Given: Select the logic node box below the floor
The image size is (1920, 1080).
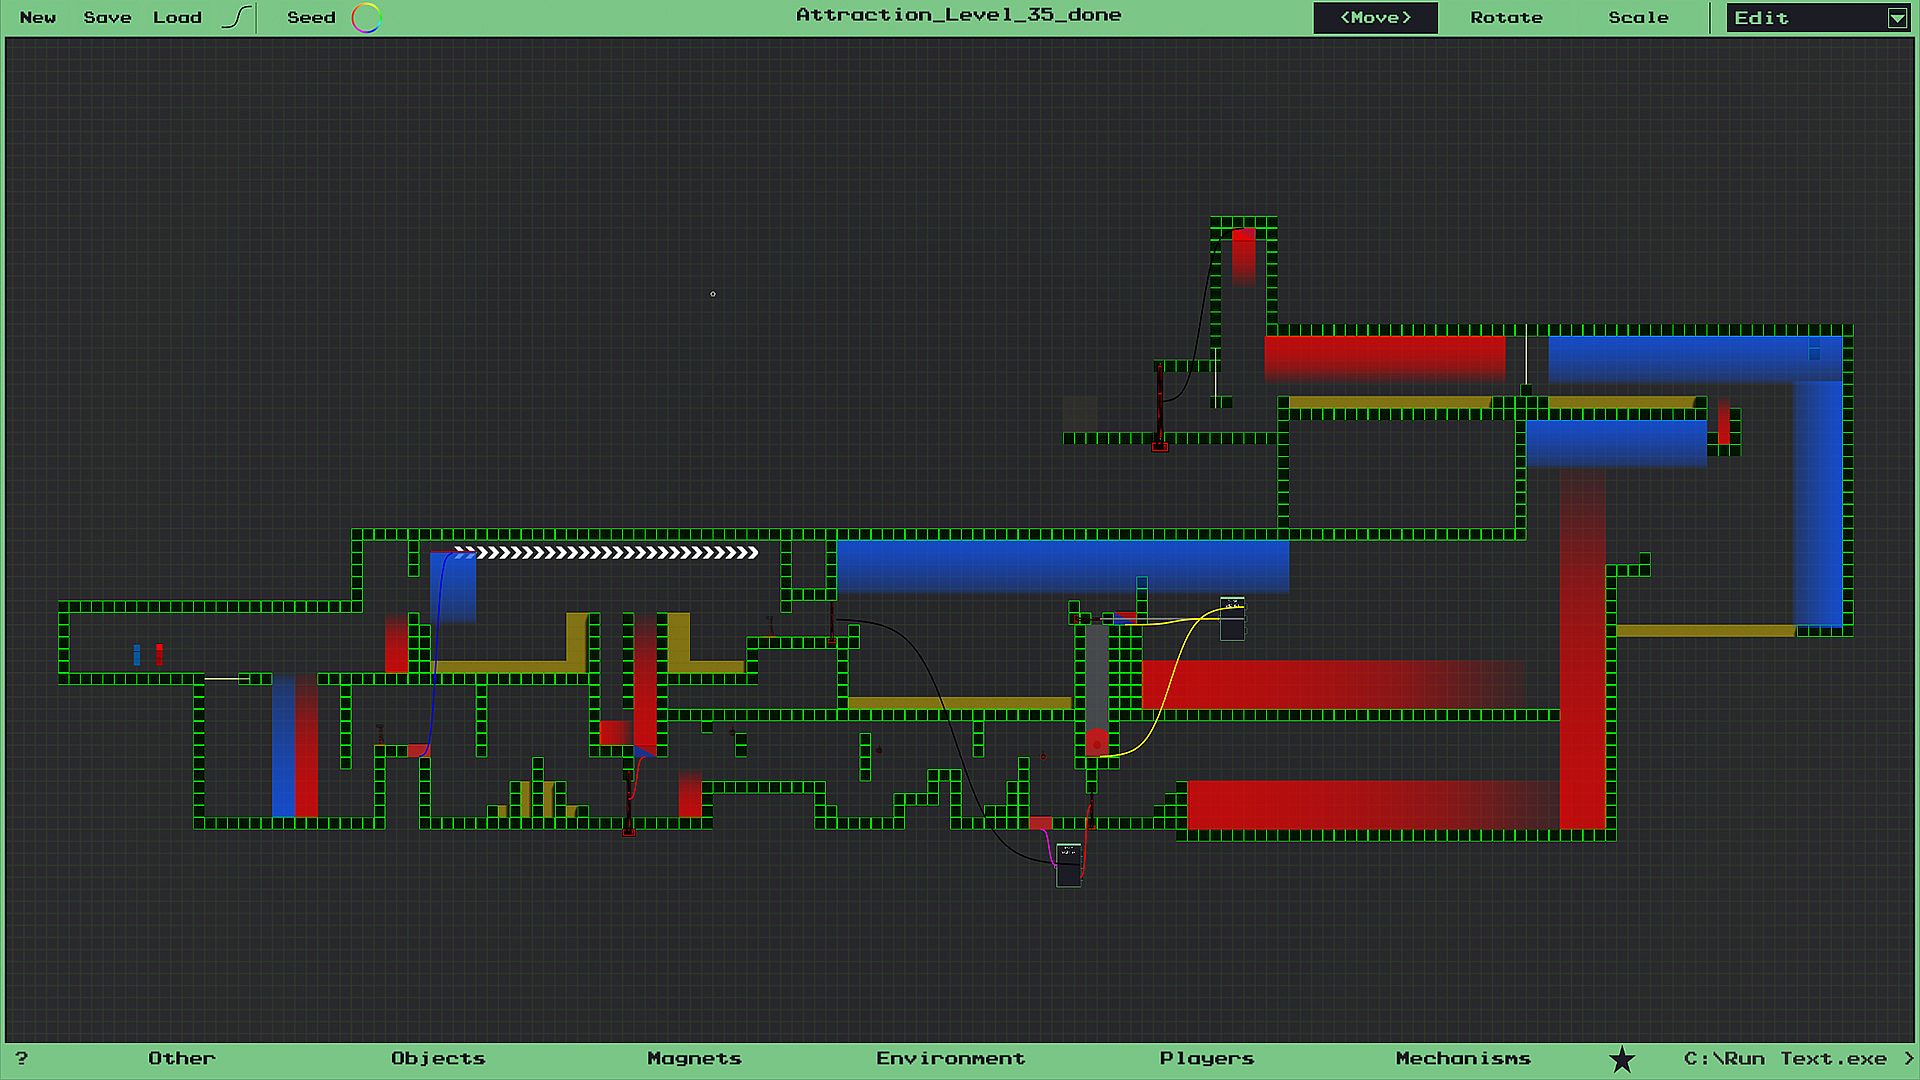Looking at the screenshot, I should (1068, 865).
